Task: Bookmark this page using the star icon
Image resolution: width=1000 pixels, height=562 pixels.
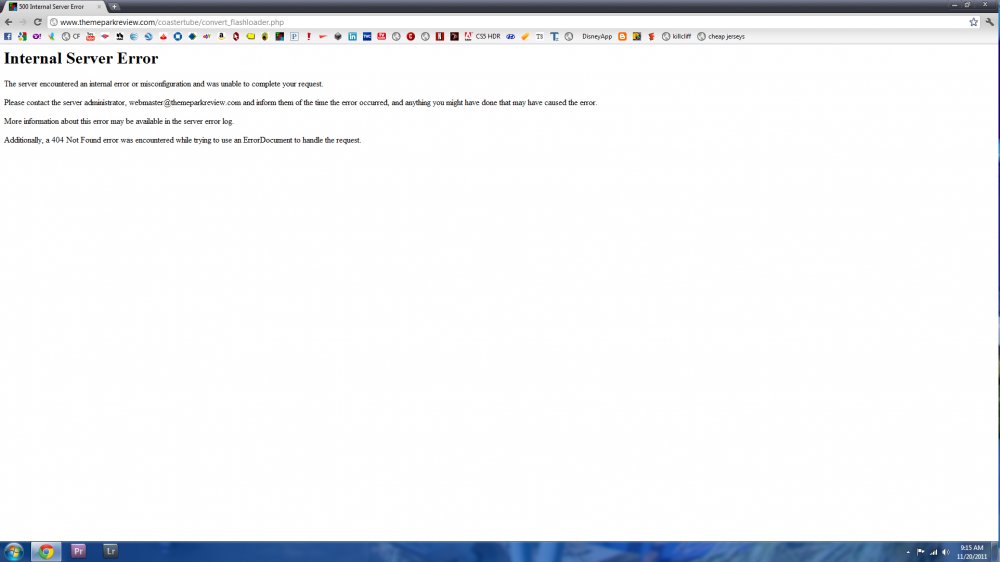Action: 973,22
